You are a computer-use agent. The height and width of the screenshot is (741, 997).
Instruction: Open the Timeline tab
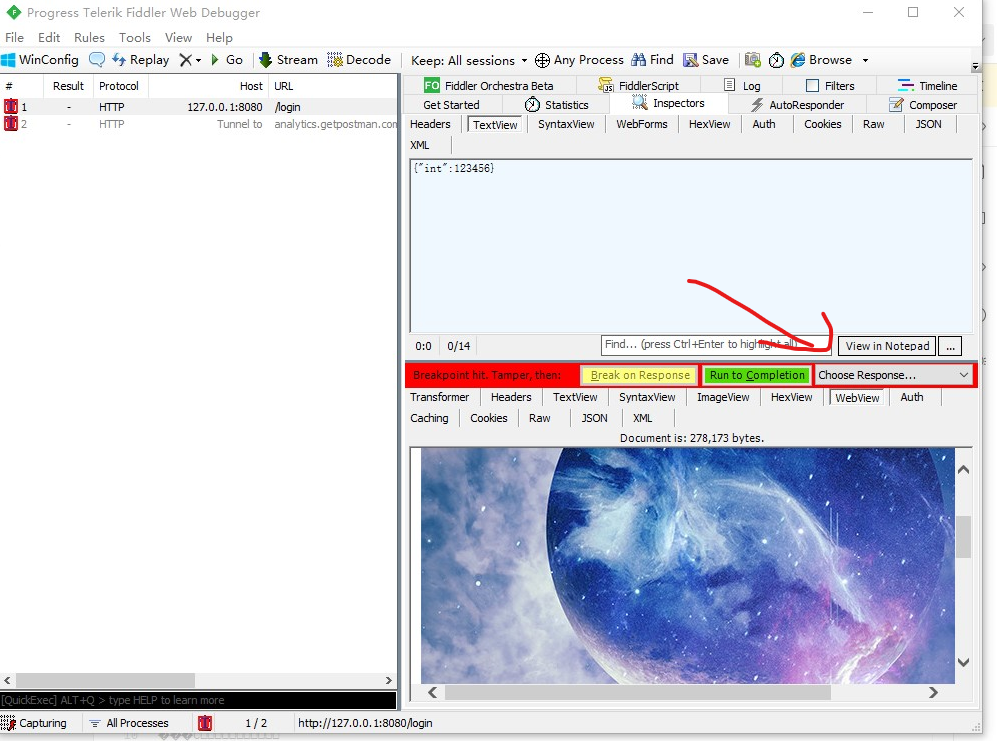[927, 86]
